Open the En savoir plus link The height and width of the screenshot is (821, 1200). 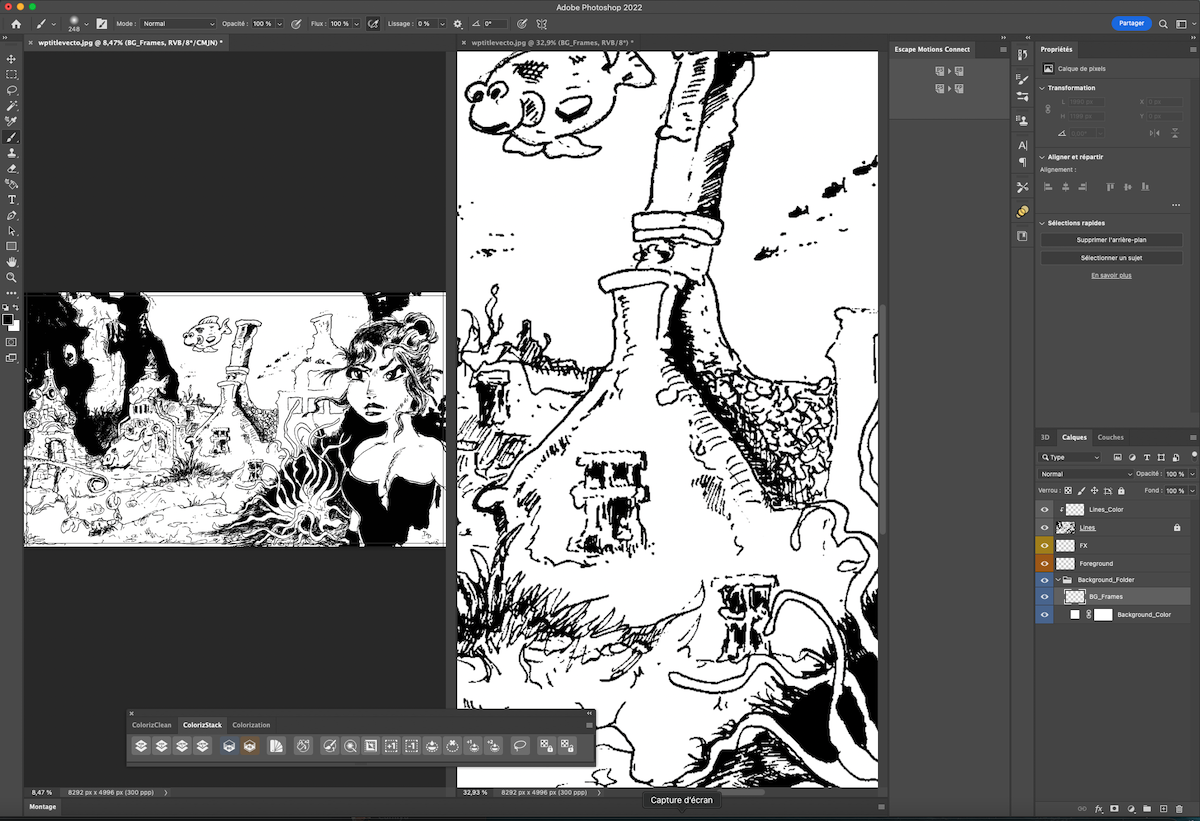[x=1111, y=275]
